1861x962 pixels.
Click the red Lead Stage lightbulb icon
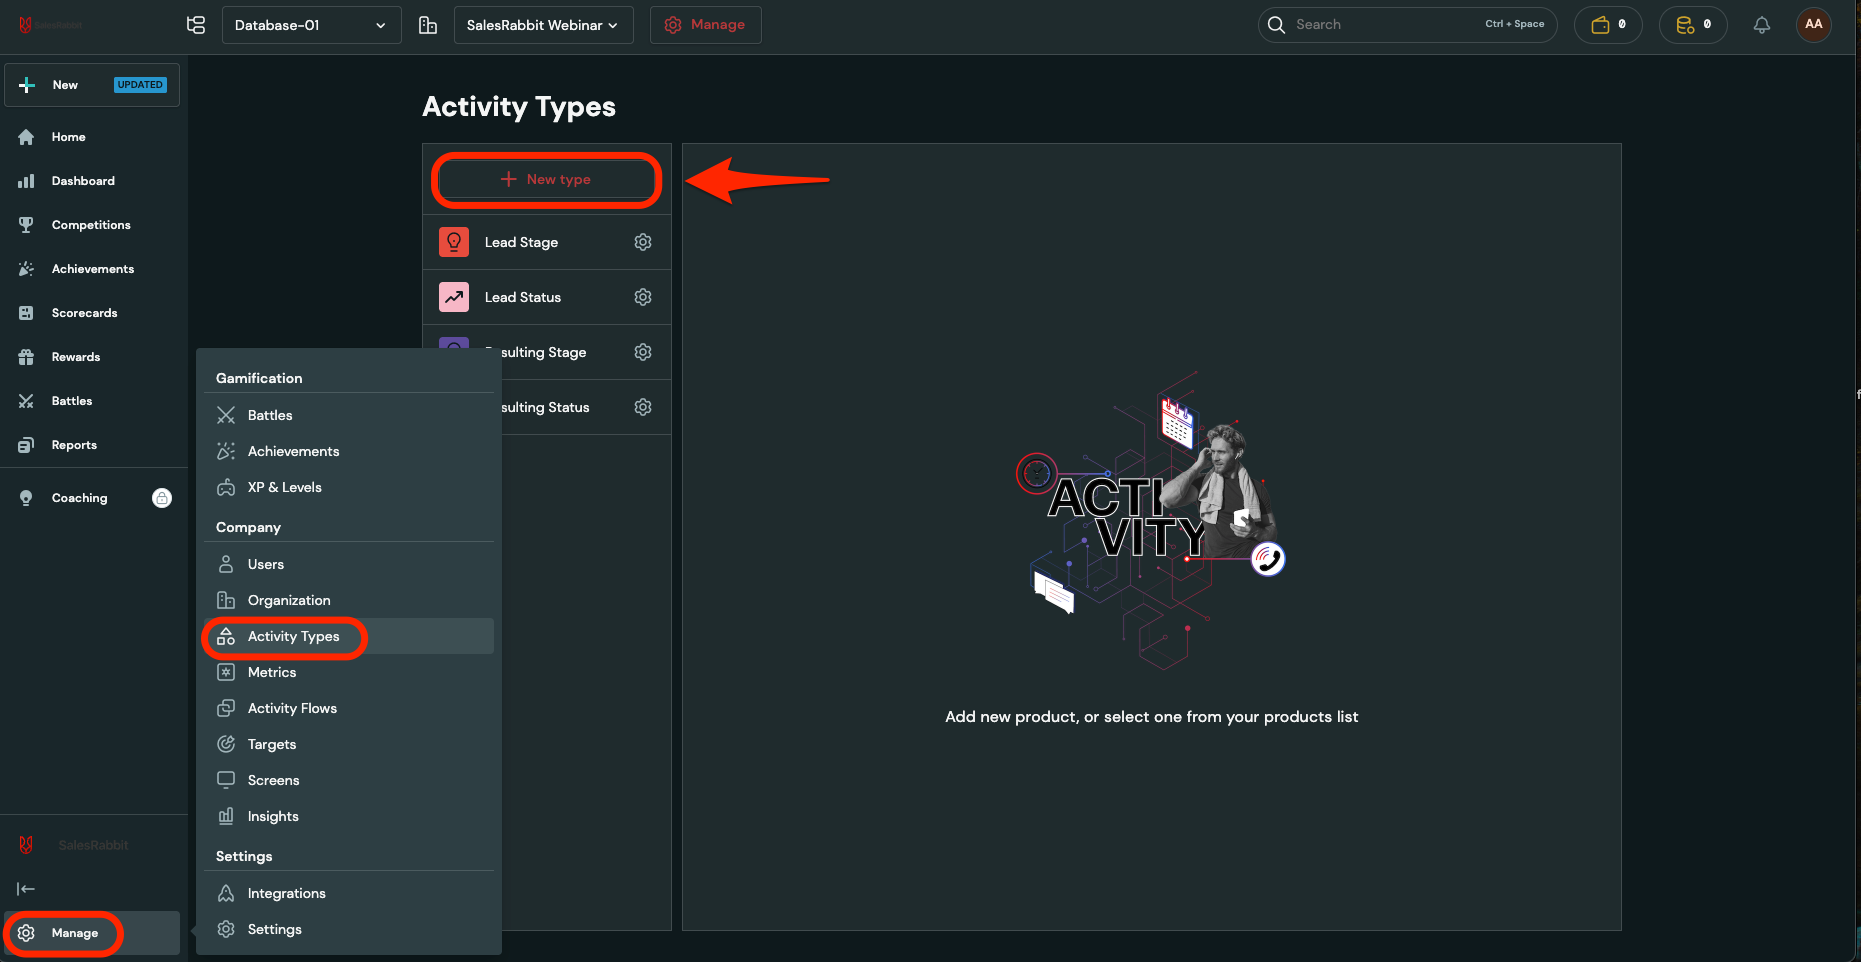(x=454, y=242)
